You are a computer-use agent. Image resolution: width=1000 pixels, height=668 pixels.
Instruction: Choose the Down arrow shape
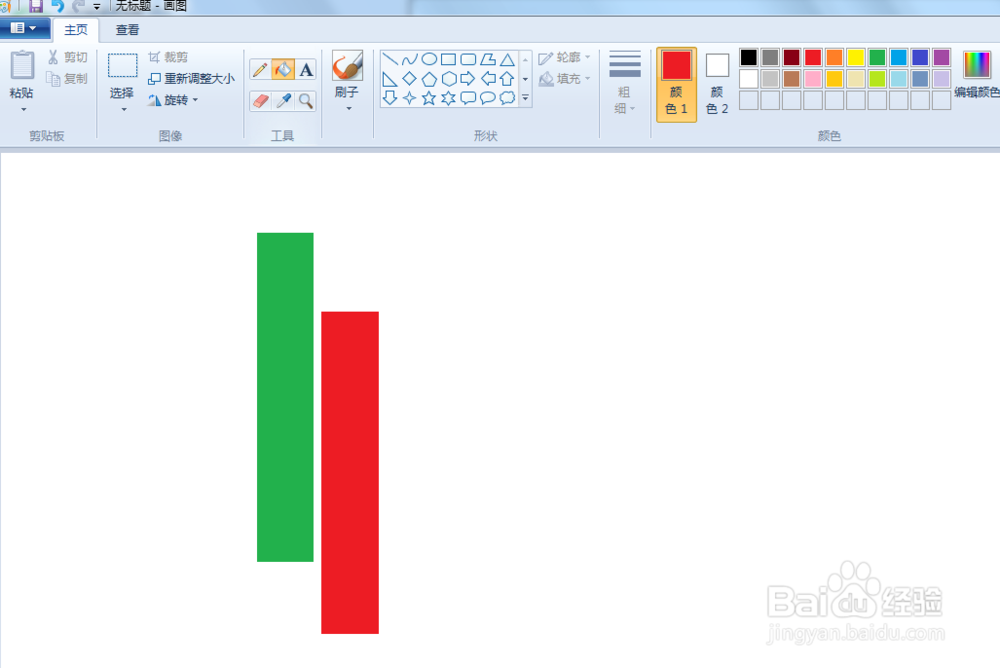pyautogui.click(x=390, y=98)
